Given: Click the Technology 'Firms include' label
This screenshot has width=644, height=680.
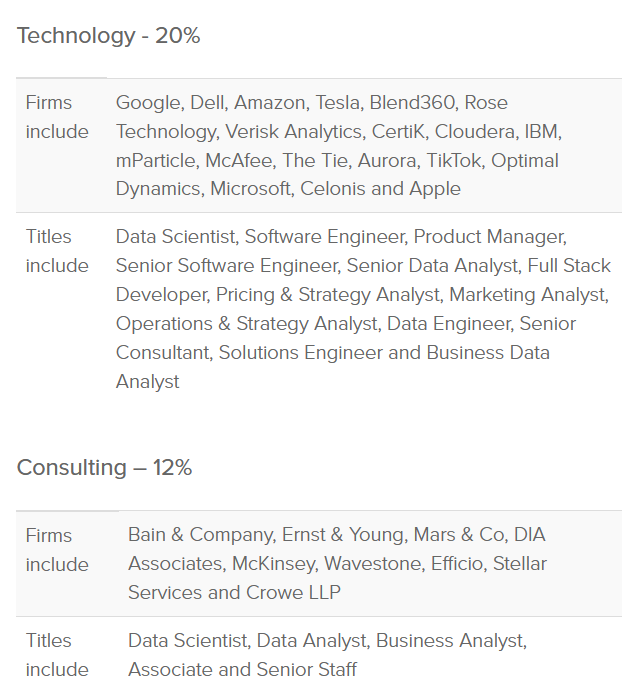Looking at the screenshot, I should [x=57, y=117].
